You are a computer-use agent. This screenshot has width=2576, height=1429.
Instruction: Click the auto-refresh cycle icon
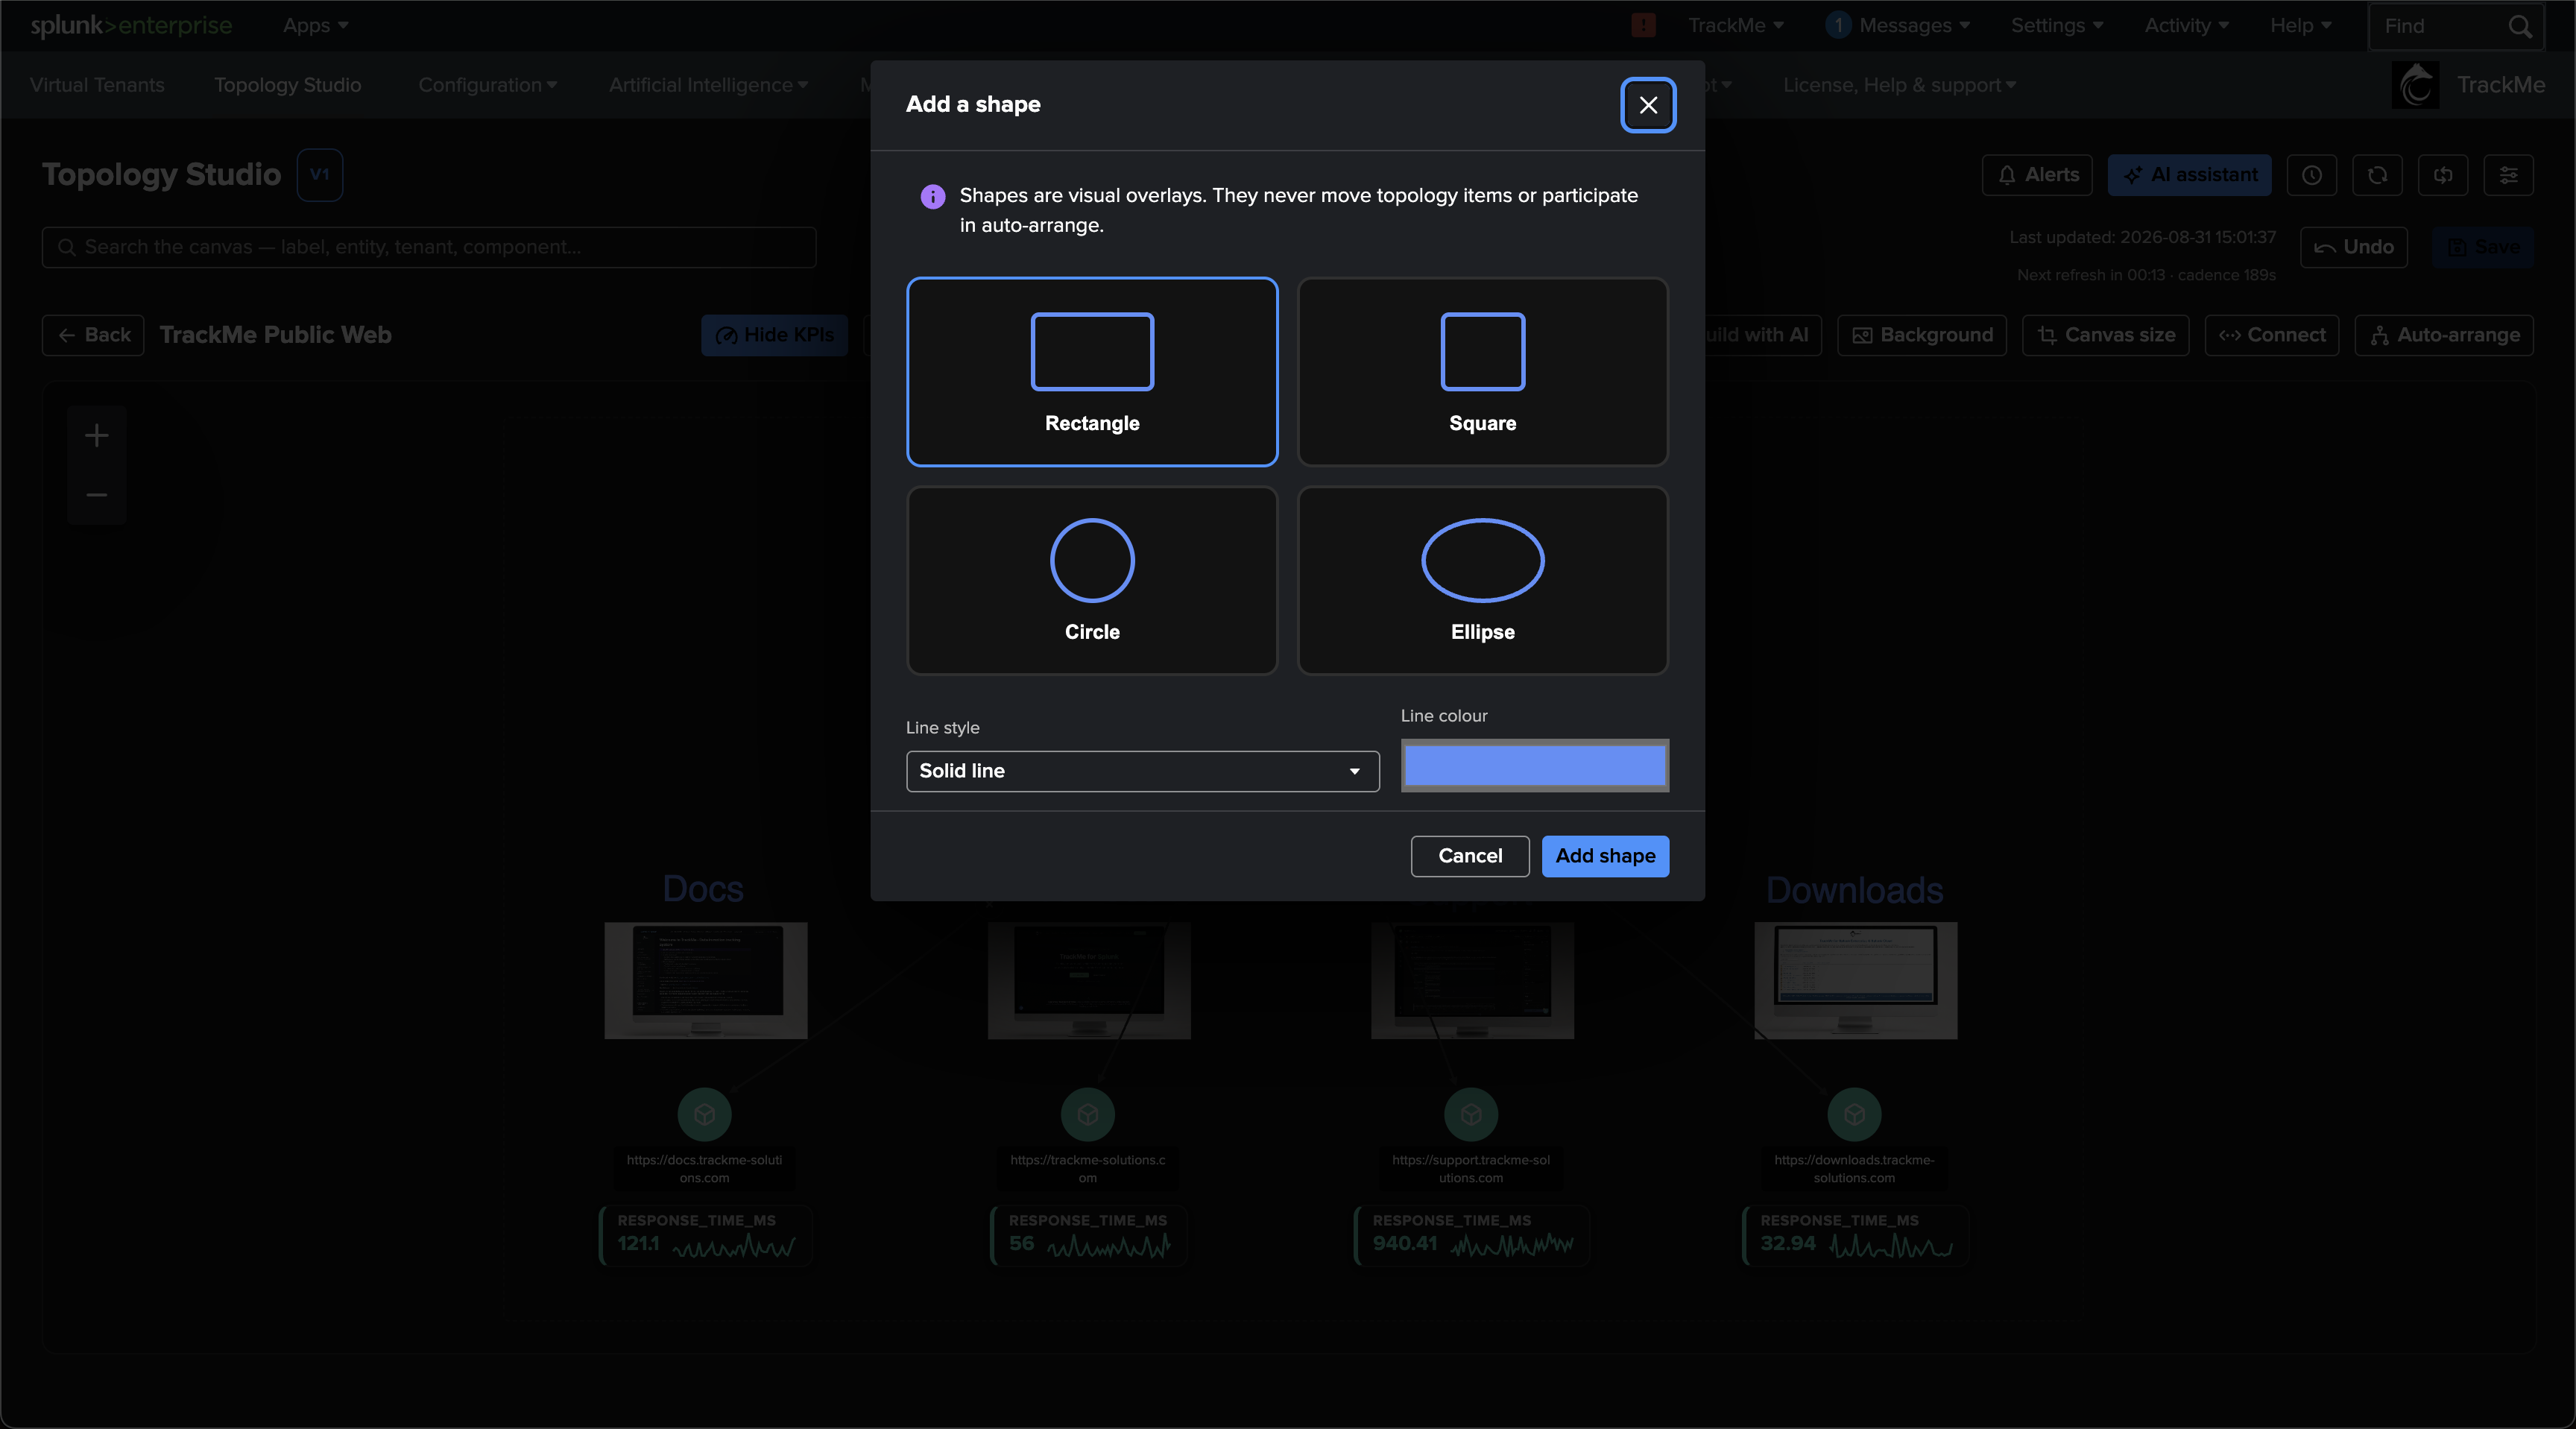[2443, 175]
